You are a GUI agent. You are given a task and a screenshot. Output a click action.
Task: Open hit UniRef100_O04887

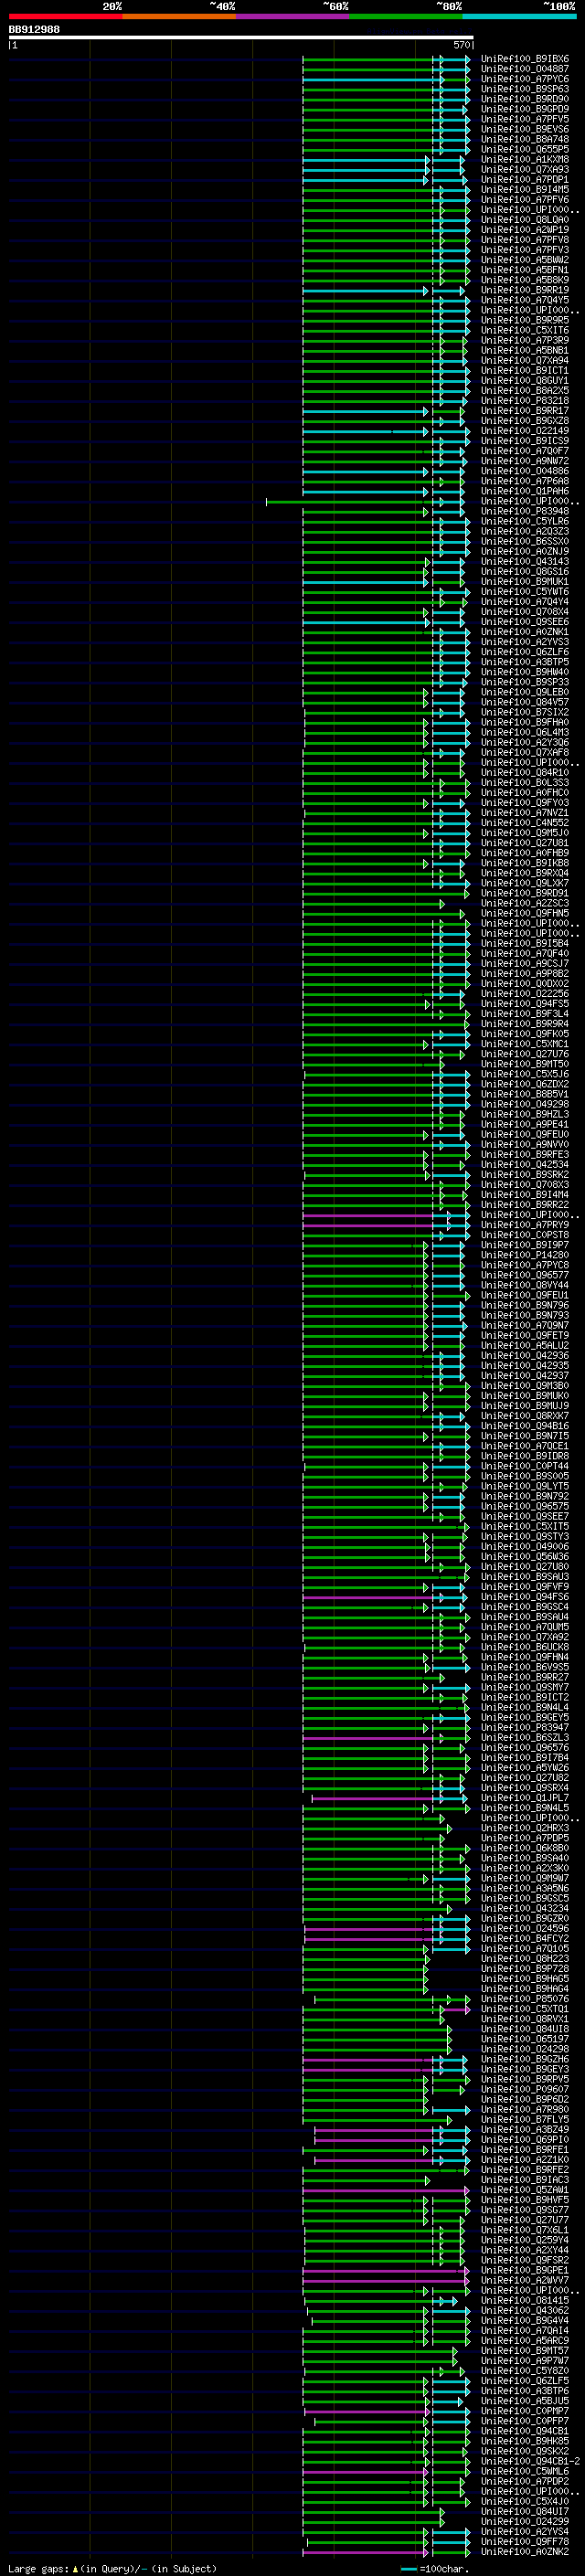coord(524,69)
